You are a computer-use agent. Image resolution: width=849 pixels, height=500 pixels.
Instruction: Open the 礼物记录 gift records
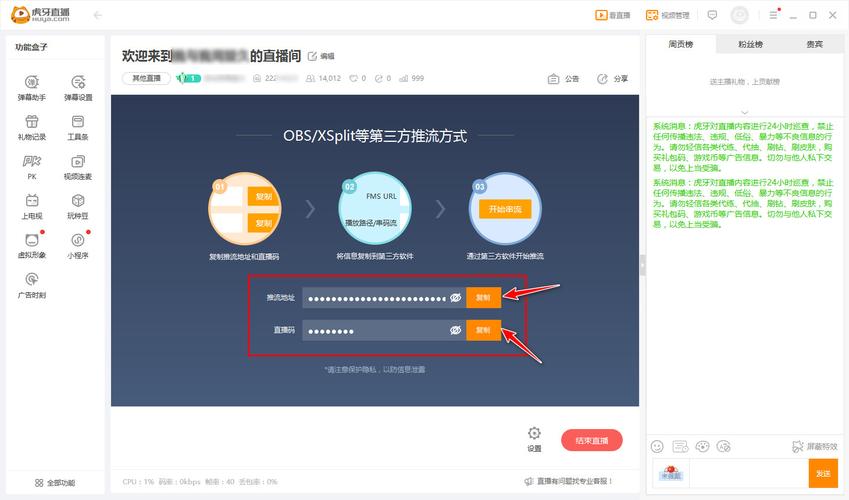pyautogui.click(x=31, y=127)
